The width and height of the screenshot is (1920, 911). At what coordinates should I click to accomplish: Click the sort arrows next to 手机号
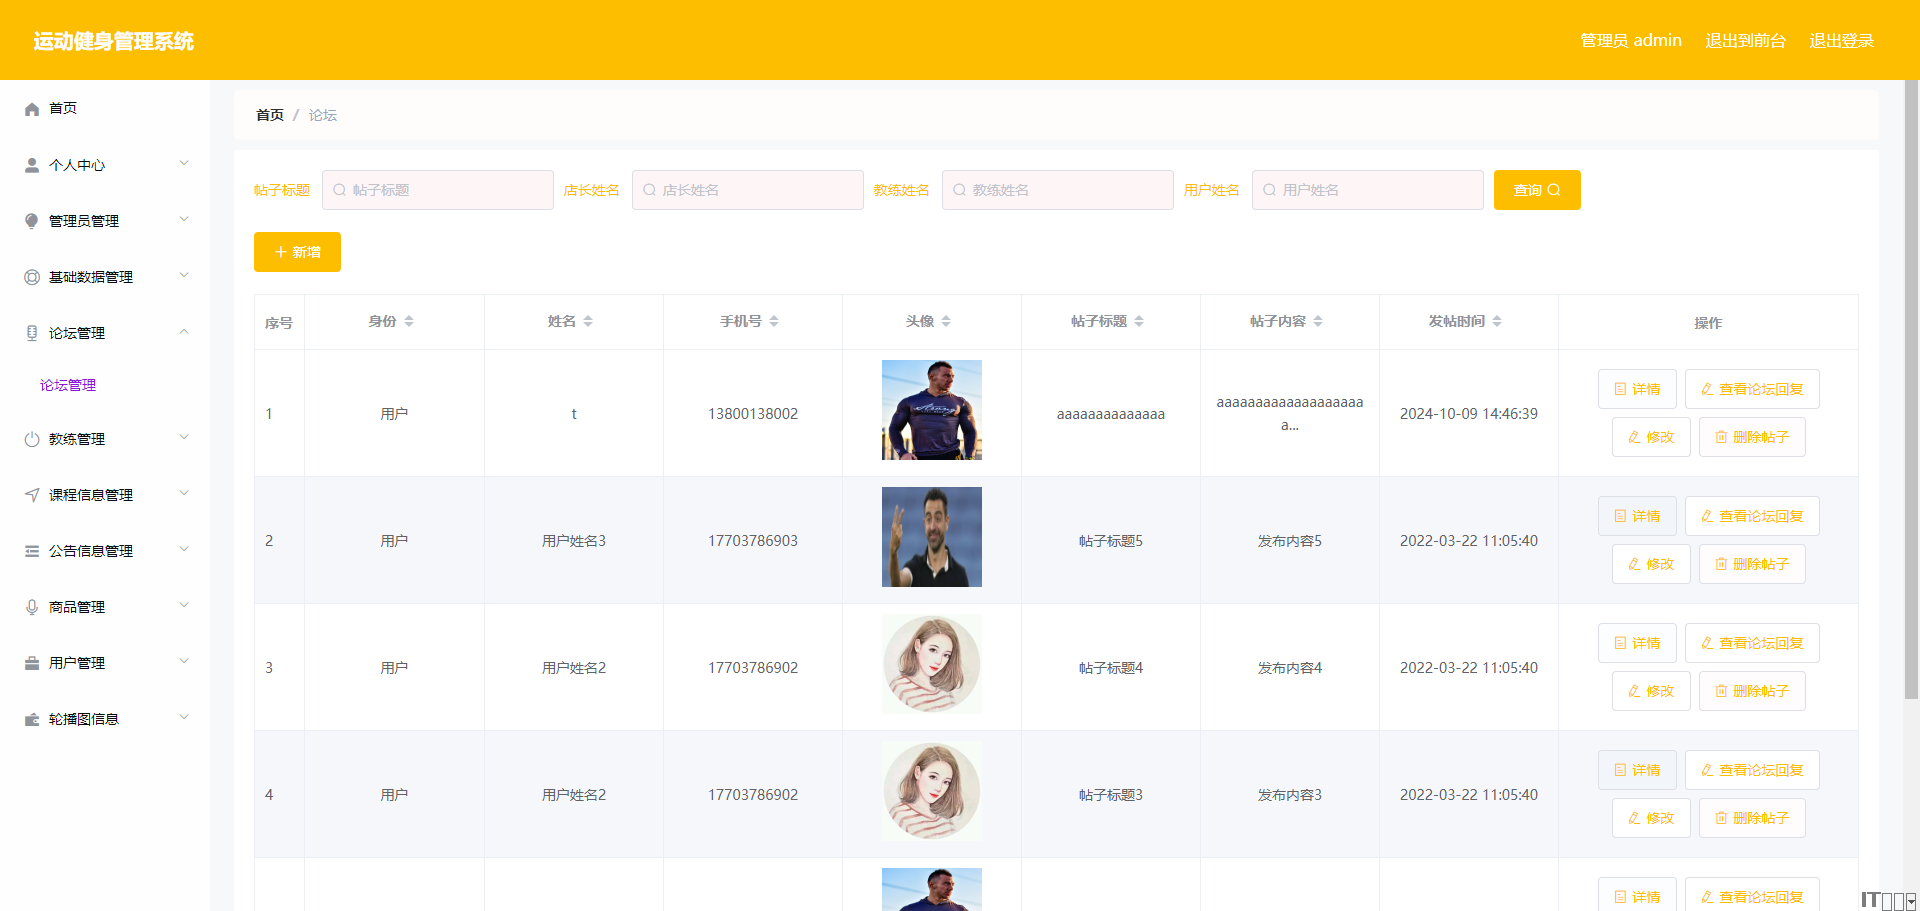click(774, 321)
